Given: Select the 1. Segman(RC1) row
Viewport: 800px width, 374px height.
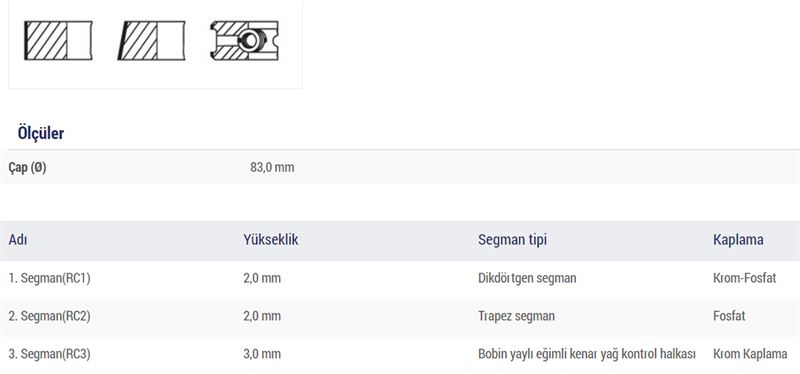Looking at the screenshot, I should (x=400, y=278).
